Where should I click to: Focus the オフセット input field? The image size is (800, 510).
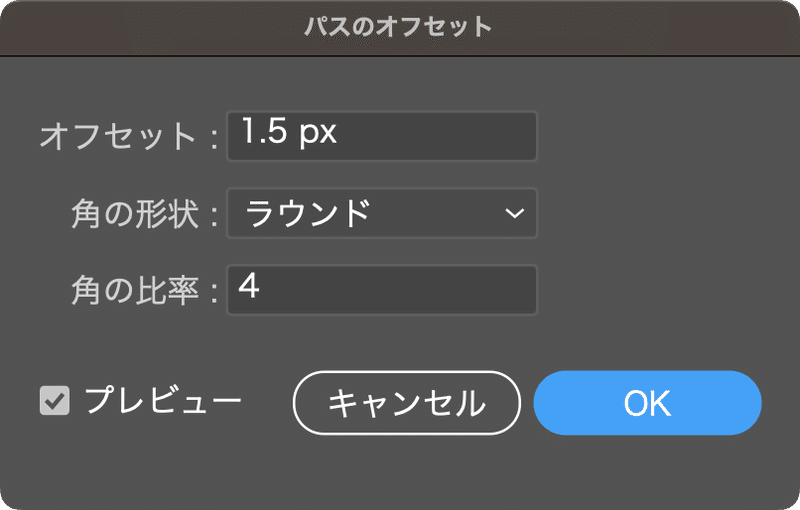[x=382, y=136]
